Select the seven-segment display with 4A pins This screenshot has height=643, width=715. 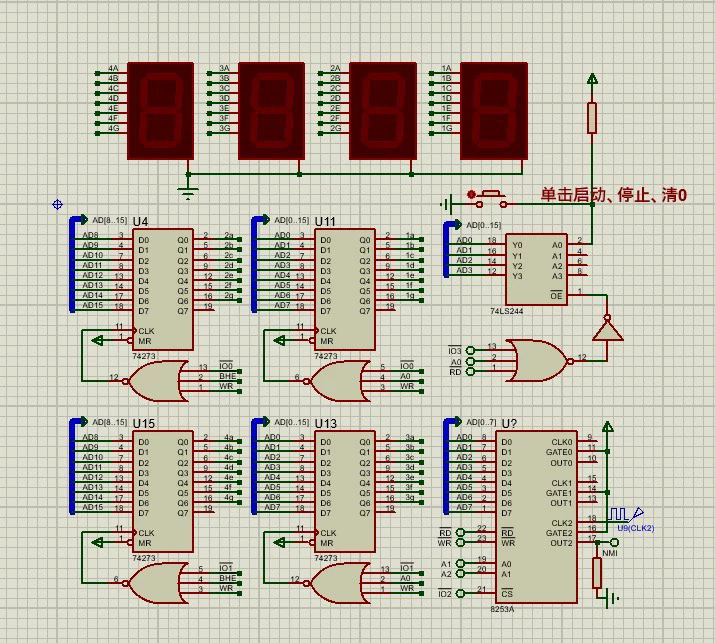pos(161,111)
